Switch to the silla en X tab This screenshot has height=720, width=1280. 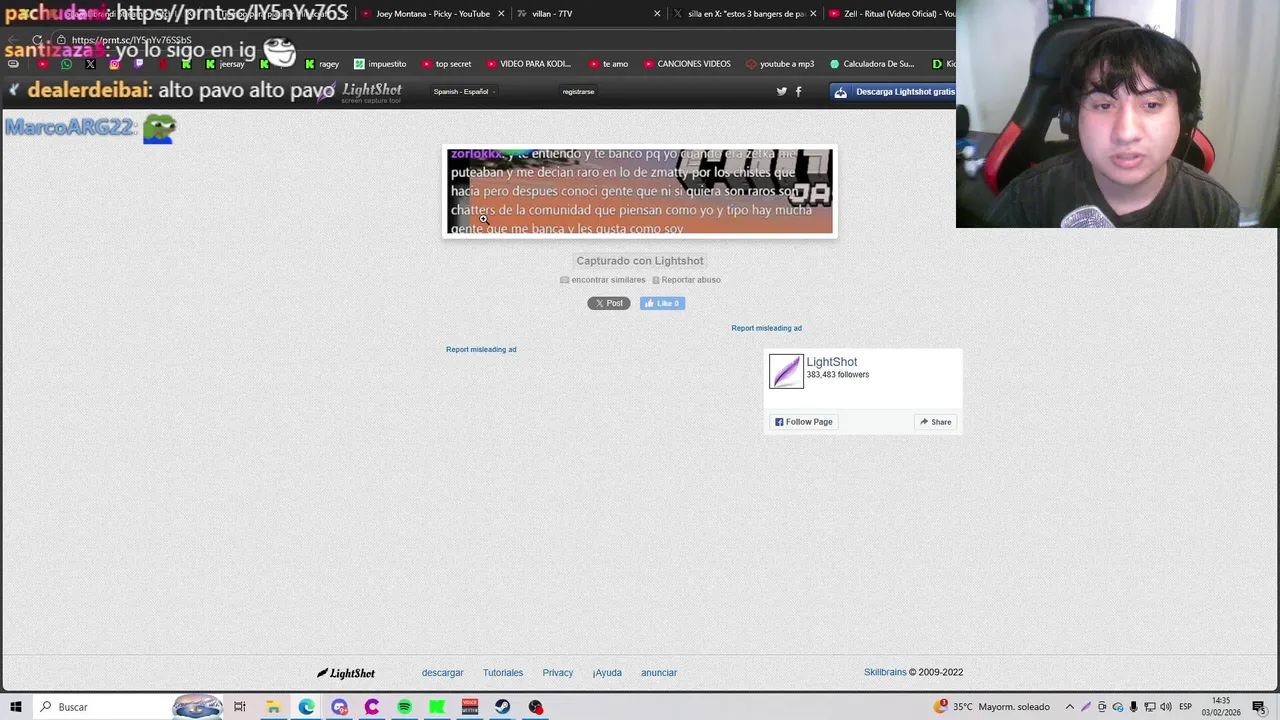(740, 14)
